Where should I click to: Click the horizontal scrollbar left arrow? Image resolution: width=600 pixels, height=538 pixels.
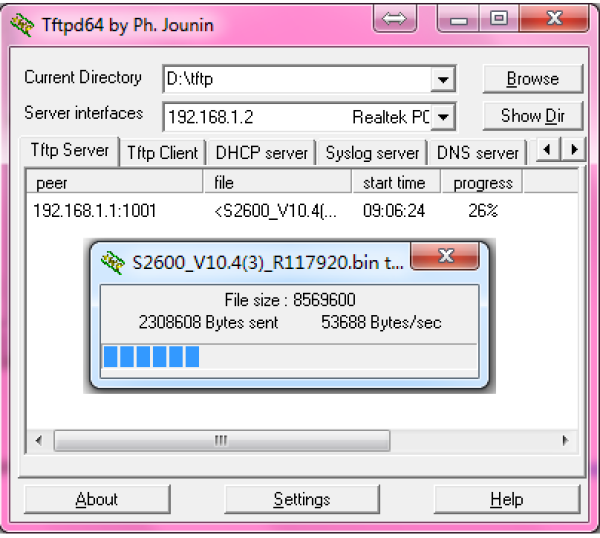click(x=39, y=441)
